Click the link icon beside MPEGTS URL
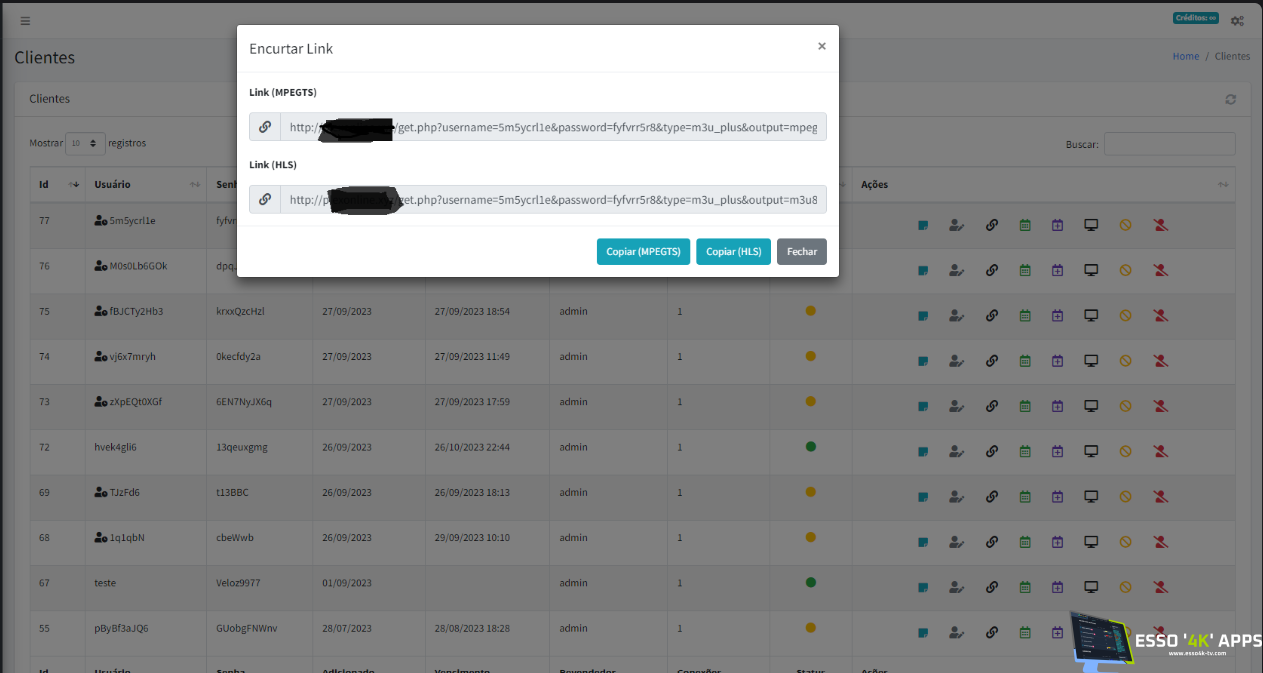Screen dimensions: 1263x673 (265, 127)
